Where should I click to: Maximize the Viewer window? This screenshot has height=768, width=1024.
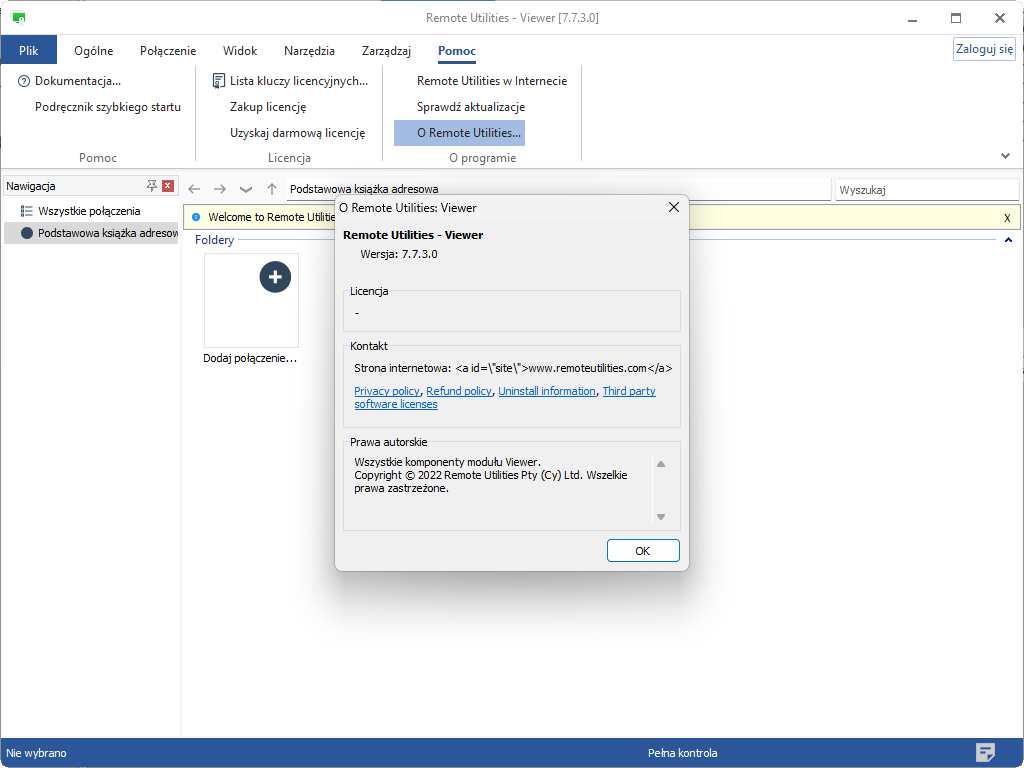tap(956, 18)
